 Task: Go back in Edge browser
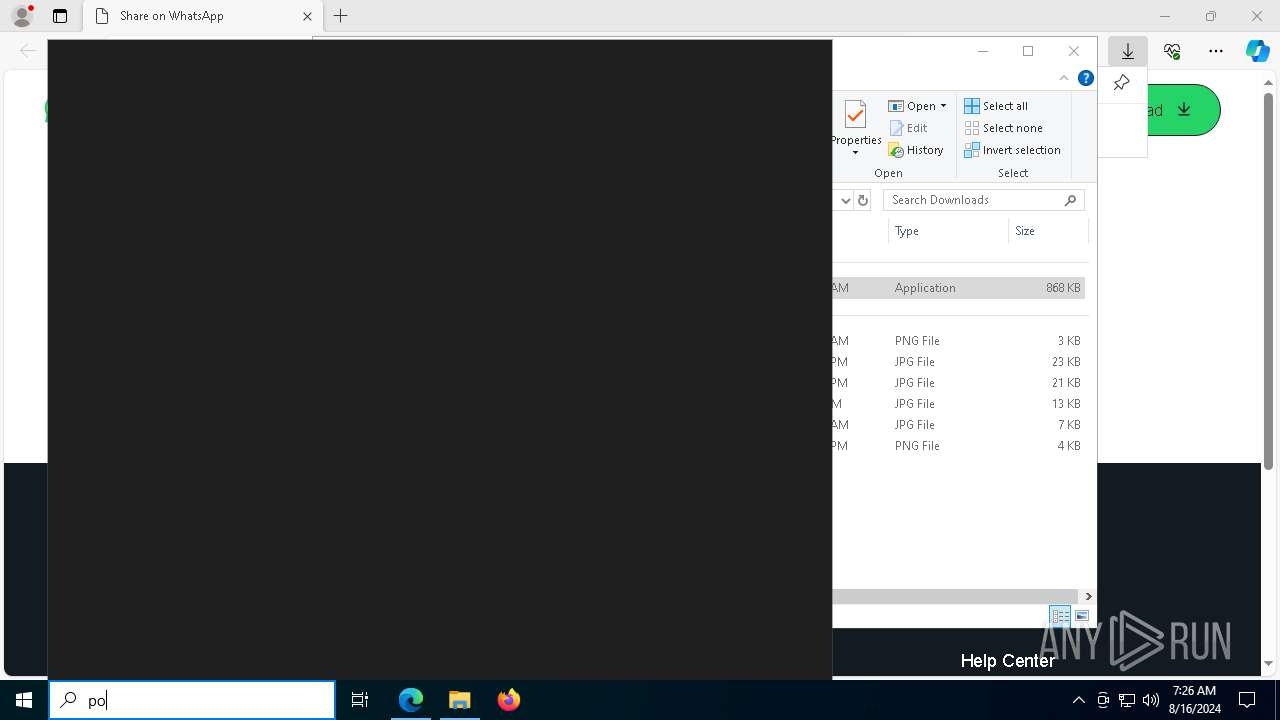pos(28,51)
